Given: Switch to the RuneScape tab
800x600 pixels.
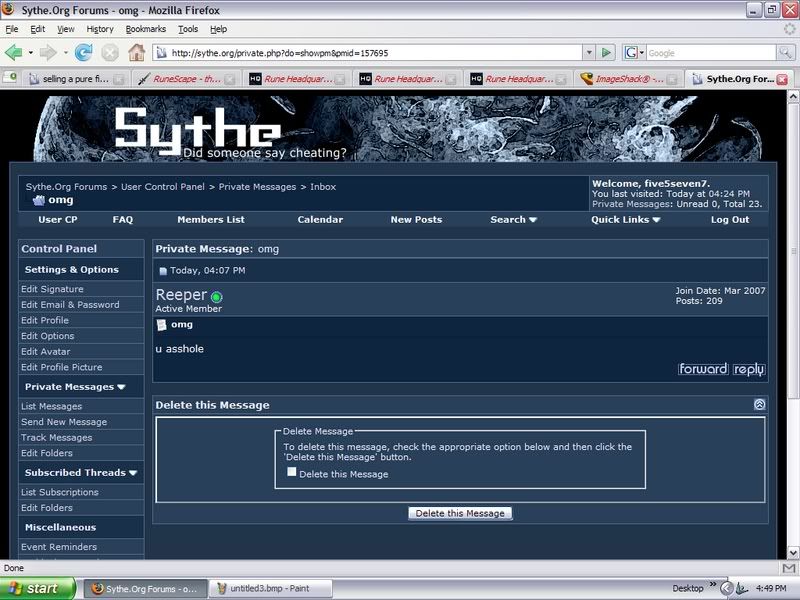Looking at the screenshot, I should pos(187,79).
